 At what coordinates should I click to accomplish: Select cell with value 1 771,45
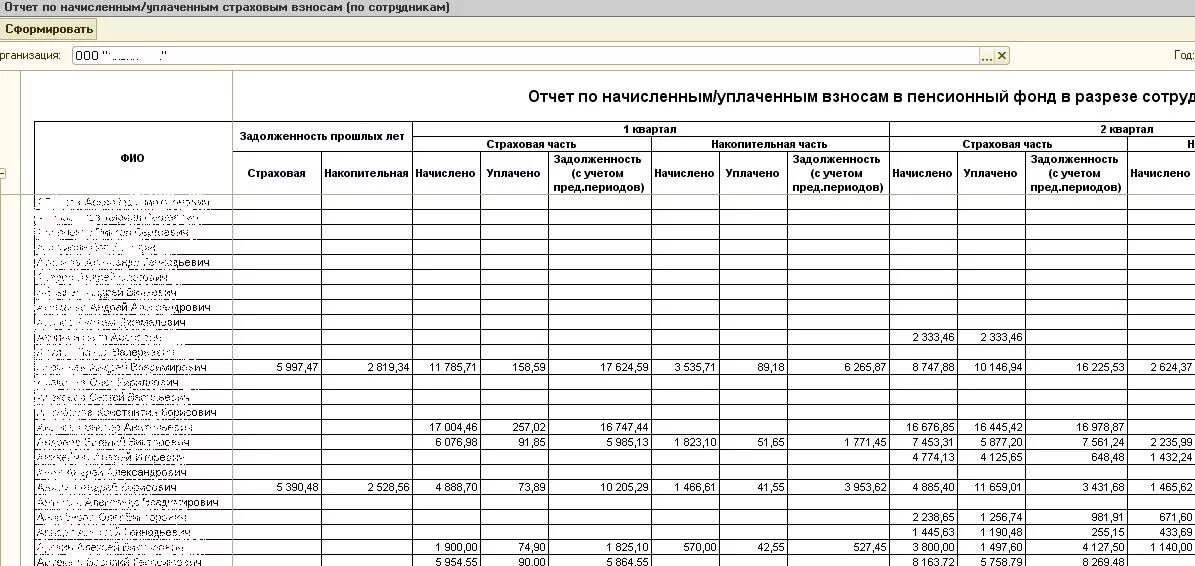click(x=838, y=442)
